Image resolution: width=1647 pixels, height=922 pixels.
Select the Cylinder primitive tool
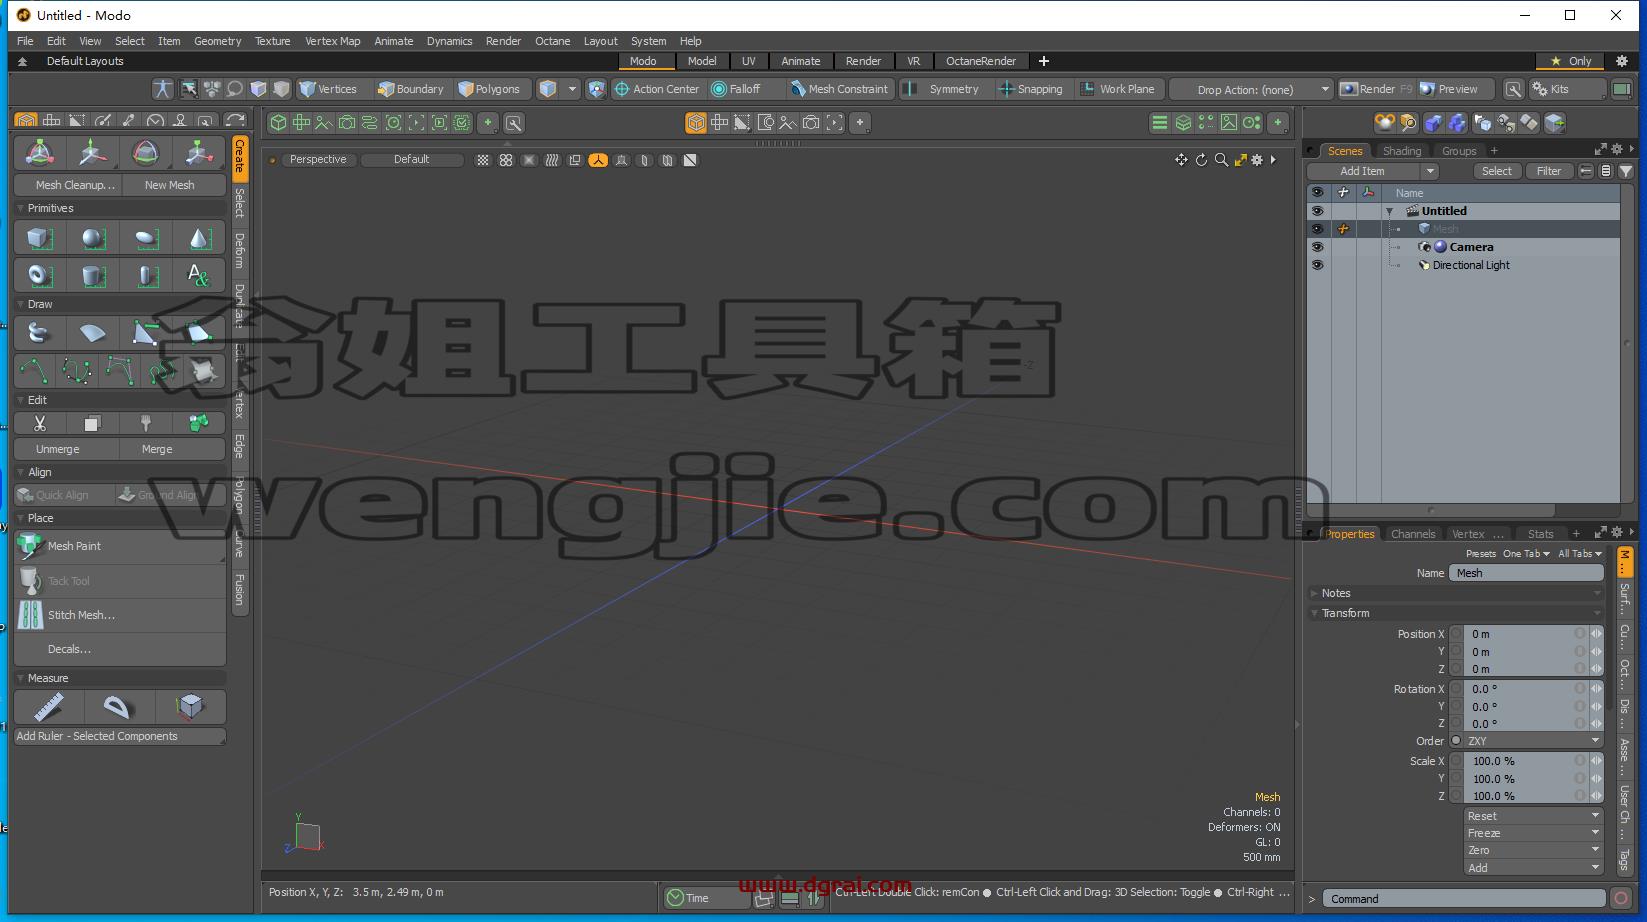pyautogui.click(x=93, y=275)
